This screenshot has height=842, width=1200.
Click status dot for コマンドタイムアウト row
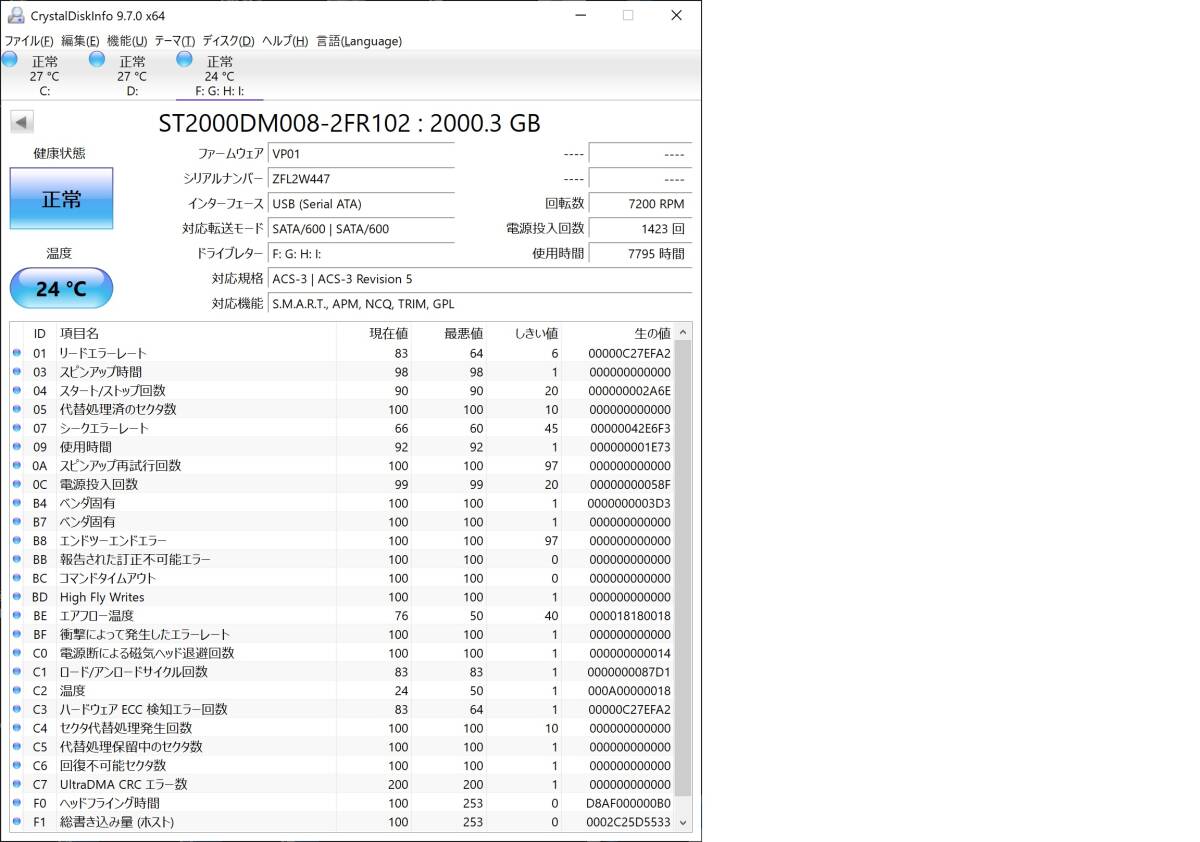point(16,578)
